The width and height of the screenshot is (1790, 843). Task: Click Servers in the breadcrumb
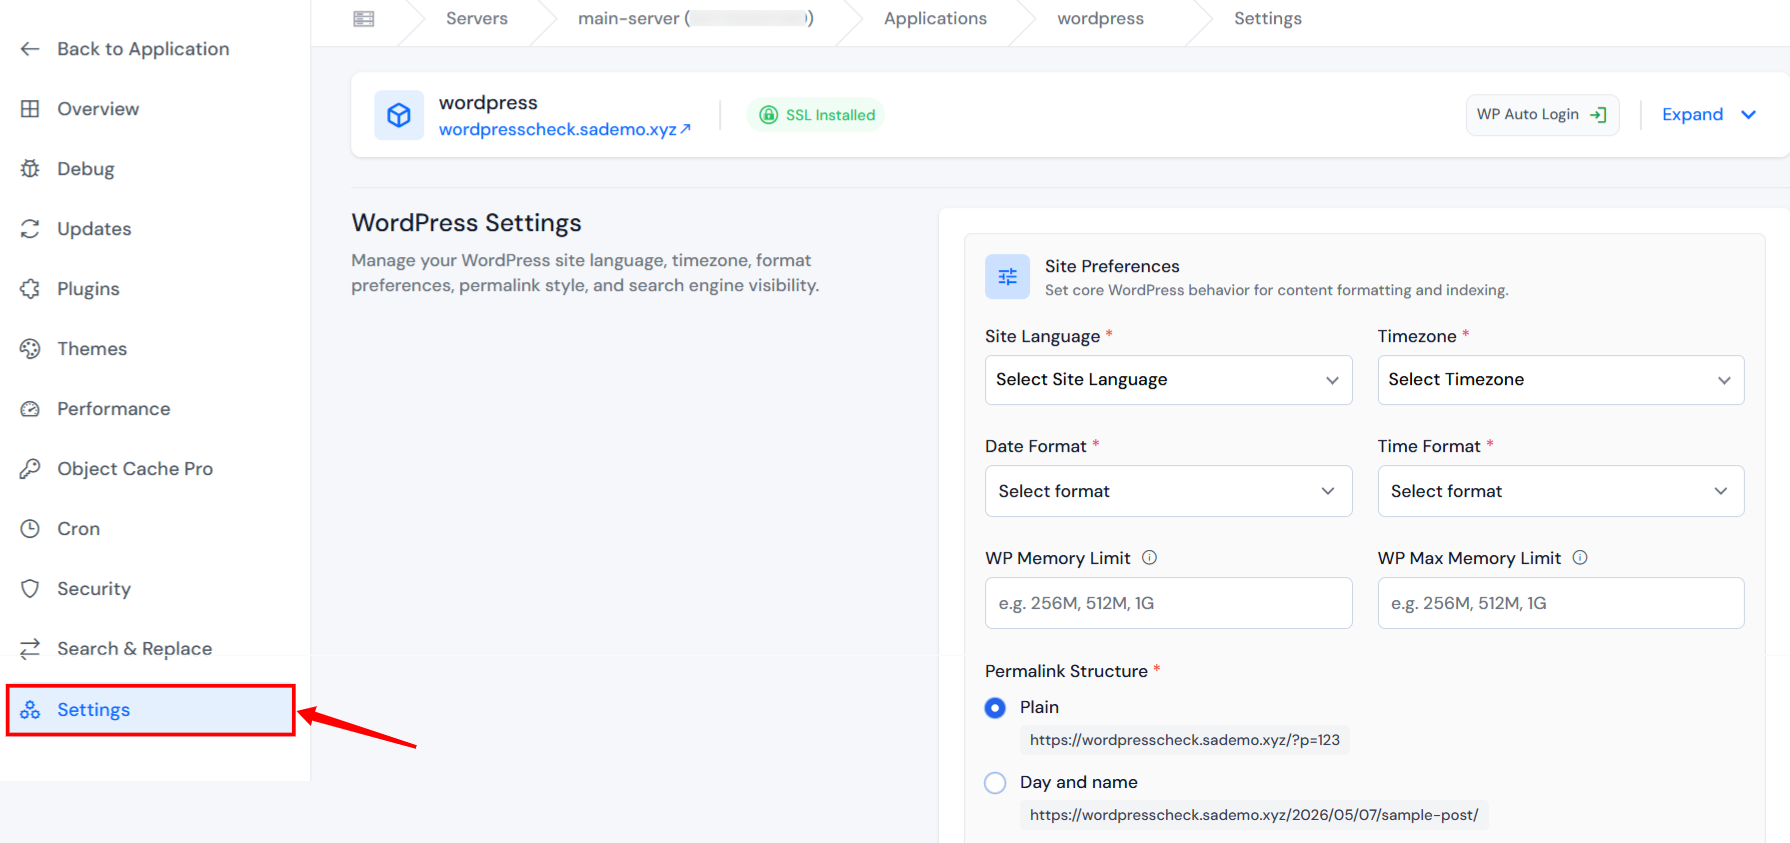pyautogui.click(x=477, y=19)
